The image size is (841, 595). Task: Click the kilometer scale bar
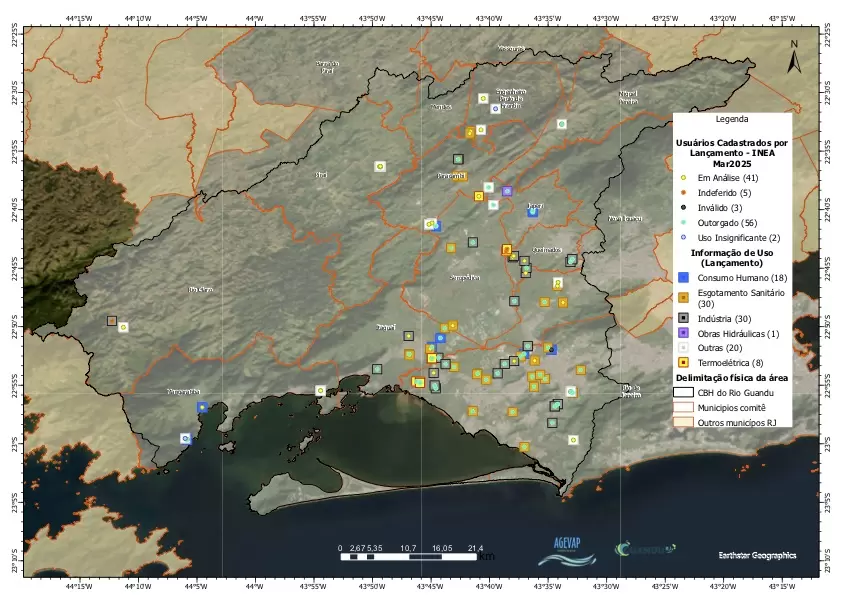tap(412, 556)
